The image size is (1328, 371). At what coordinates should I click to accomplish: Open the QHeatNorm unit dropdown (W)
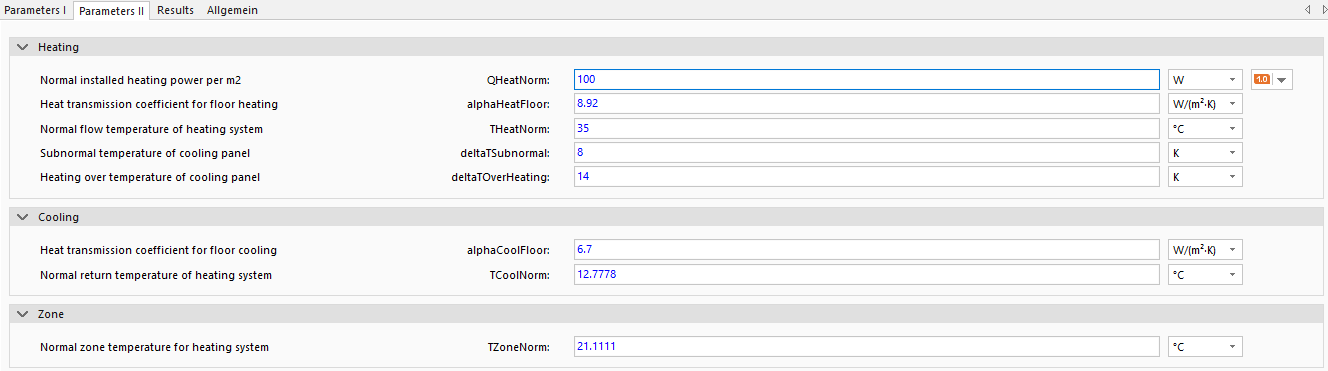pos(1205,80)
